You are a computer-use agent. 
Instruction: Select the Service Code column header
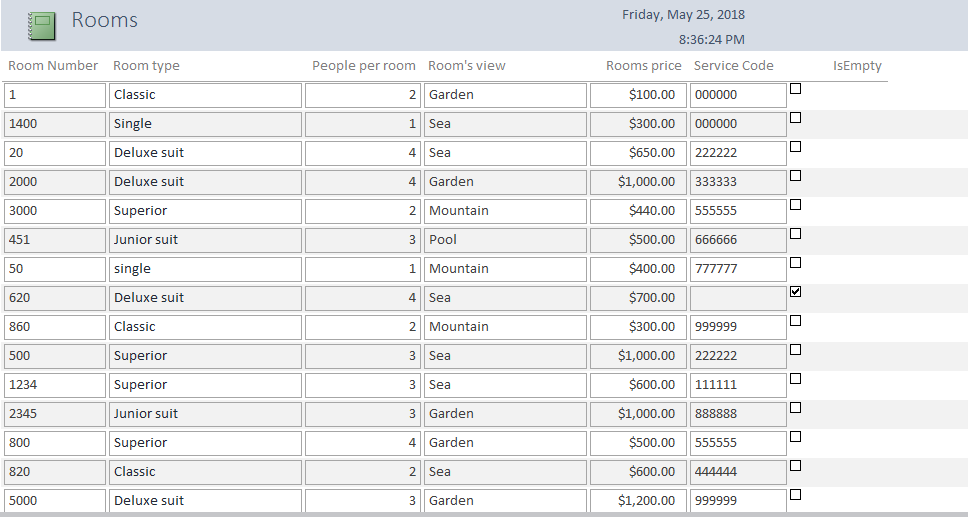click(x=733, y=66)
